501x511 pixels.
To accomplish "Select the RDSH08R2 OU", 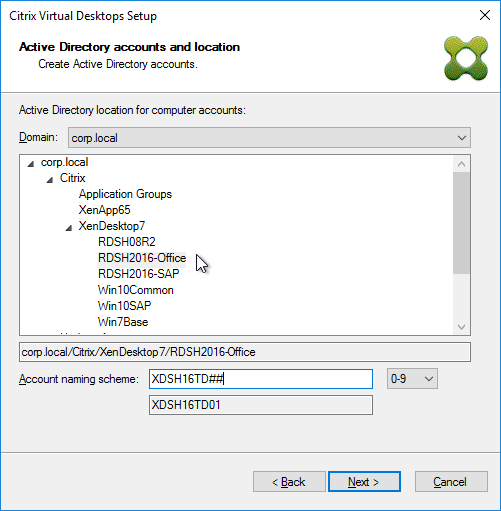I will pos(127,242).
